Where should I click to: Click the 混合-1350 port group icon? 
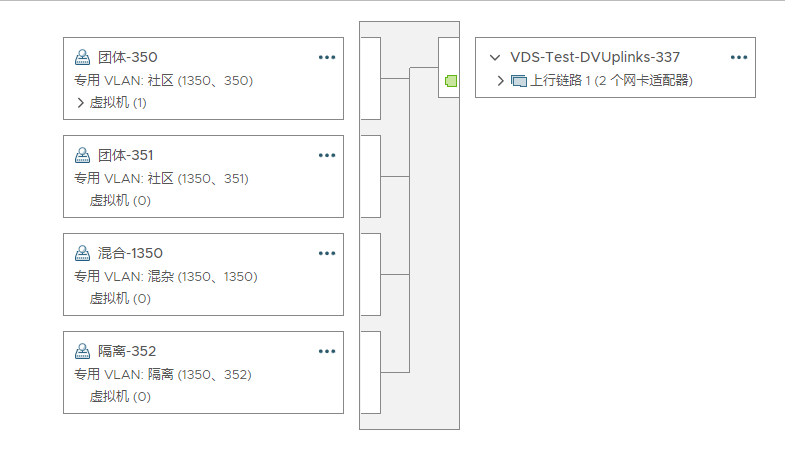(83, 253)
